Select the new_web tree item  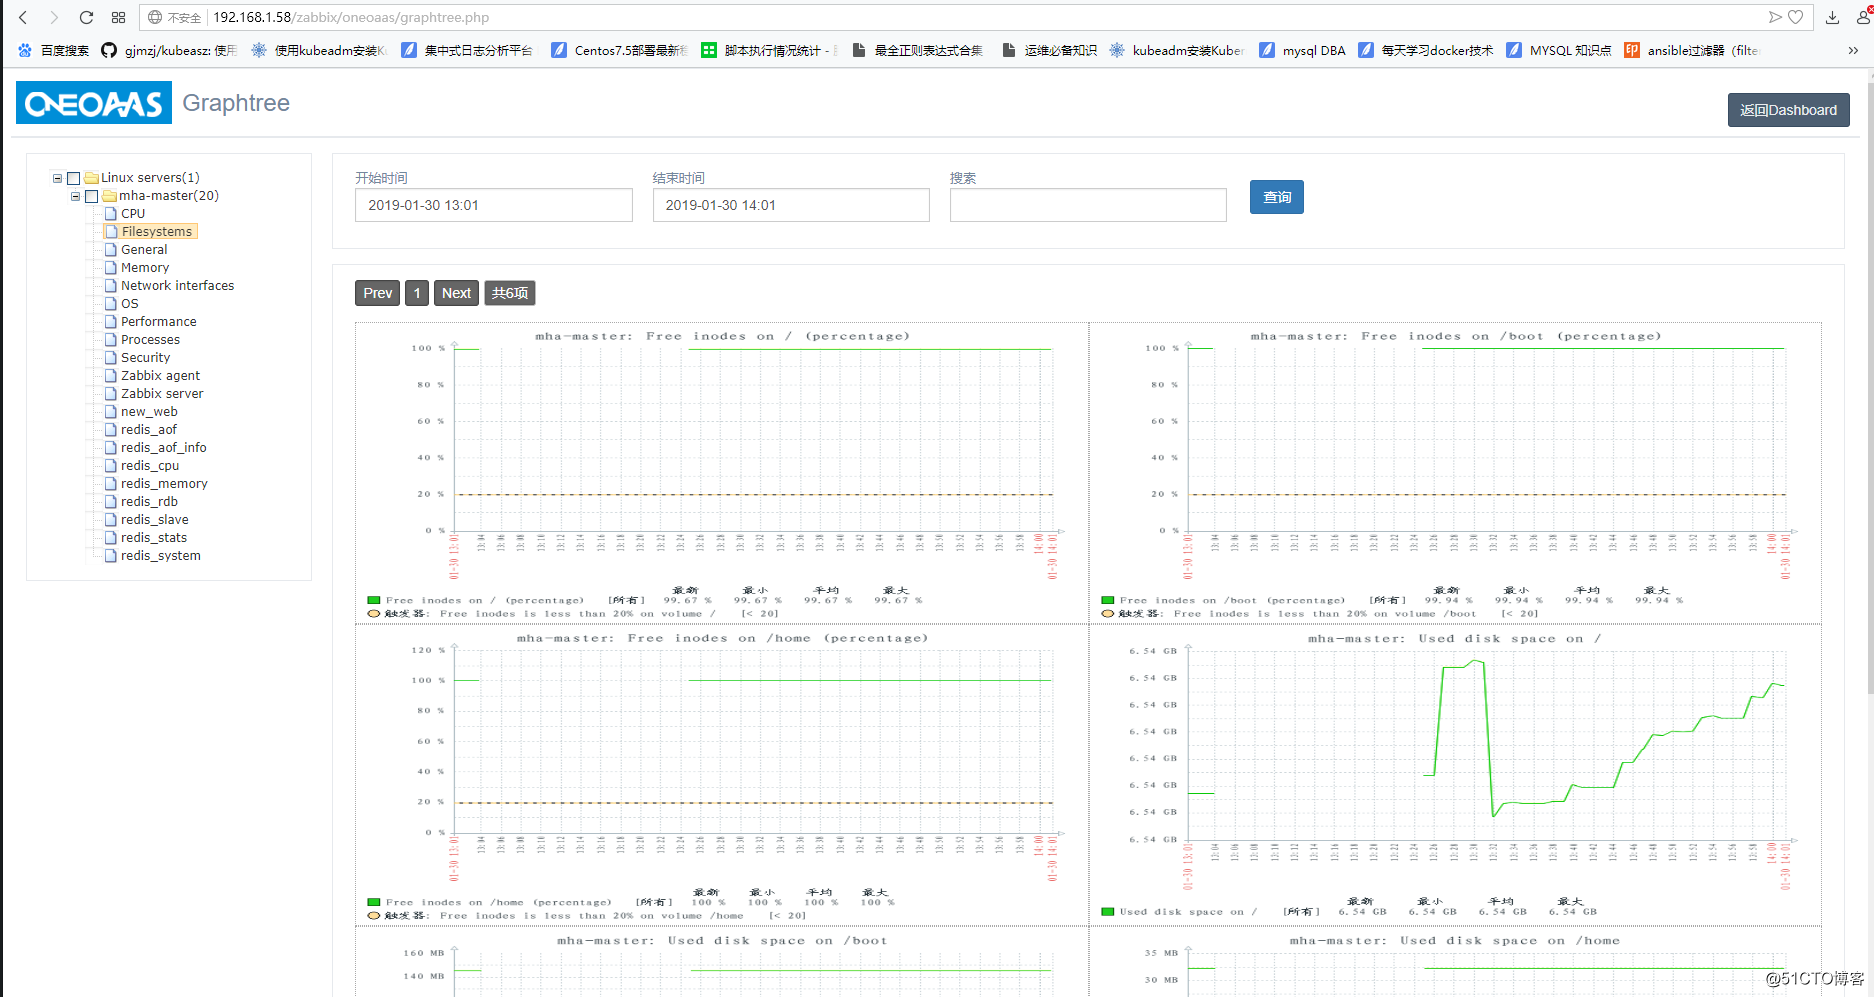point(149,412)
